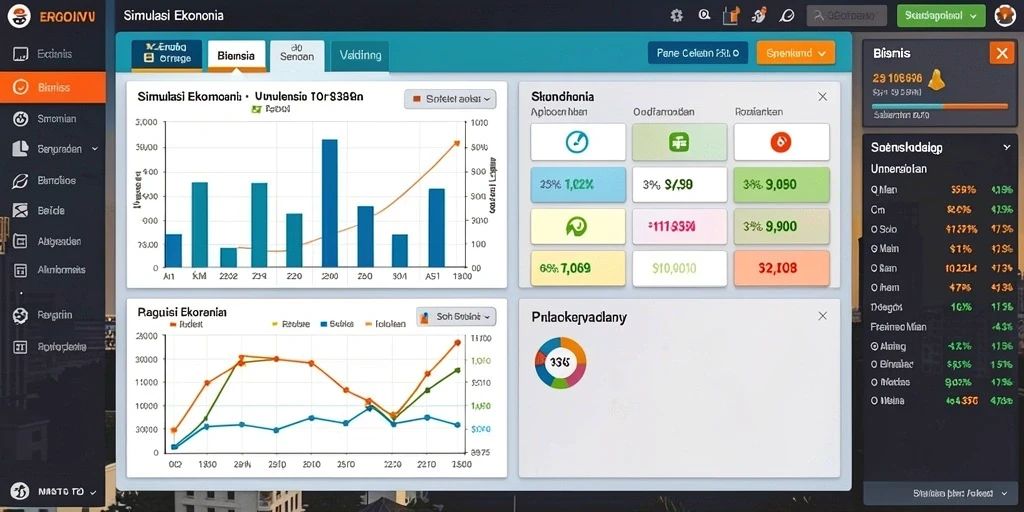Viewport: 1024px width, 512px height.
Task: Click the Abgendan sidebar icon
Action: click(x=20, y=241)
